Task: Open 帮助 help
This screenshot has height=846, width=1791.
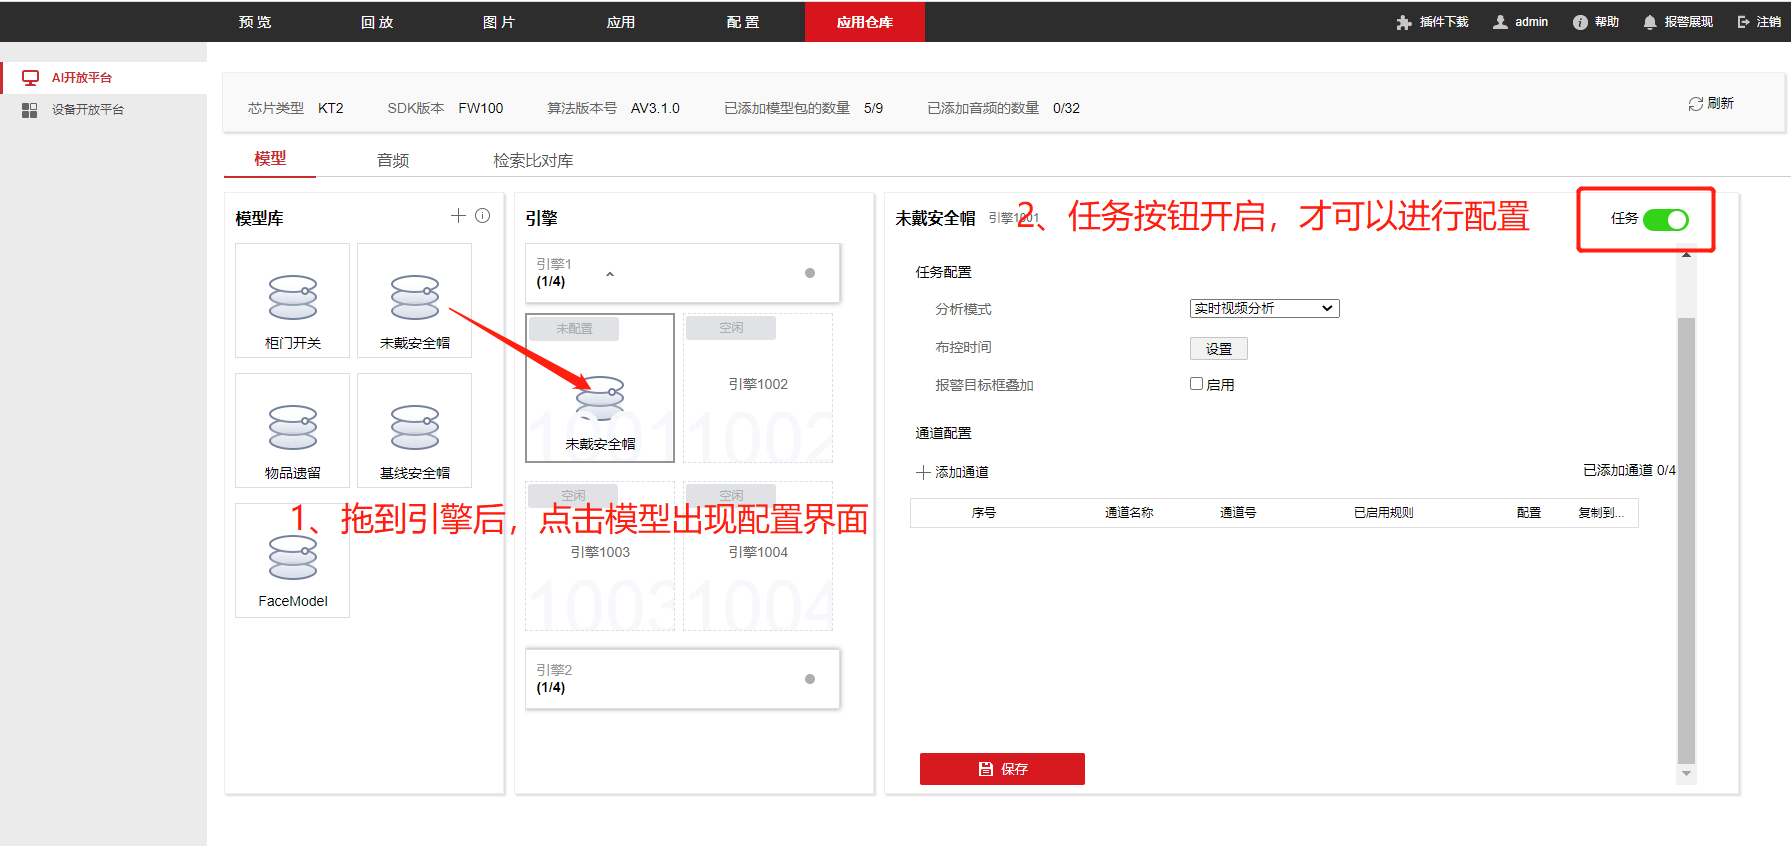Action: [x=1595, y=22]
